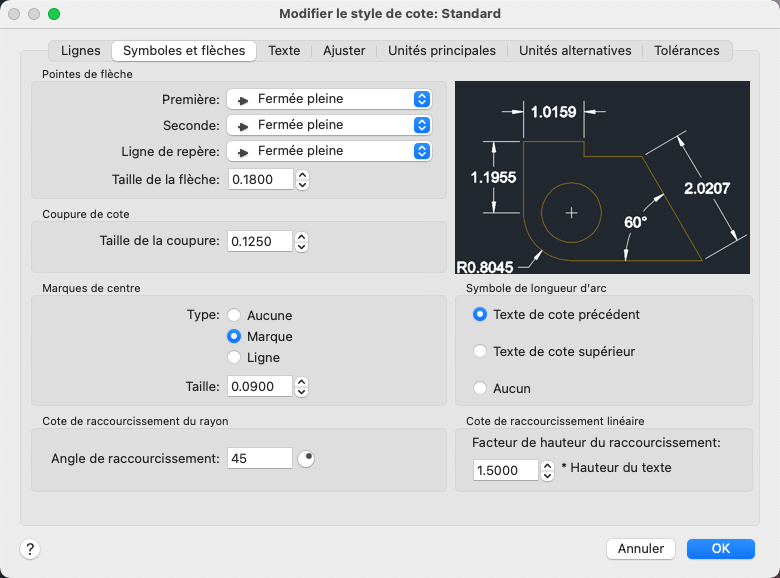Open the Première arrowhead dropdown
780x578 pixels.
[329, 99]
